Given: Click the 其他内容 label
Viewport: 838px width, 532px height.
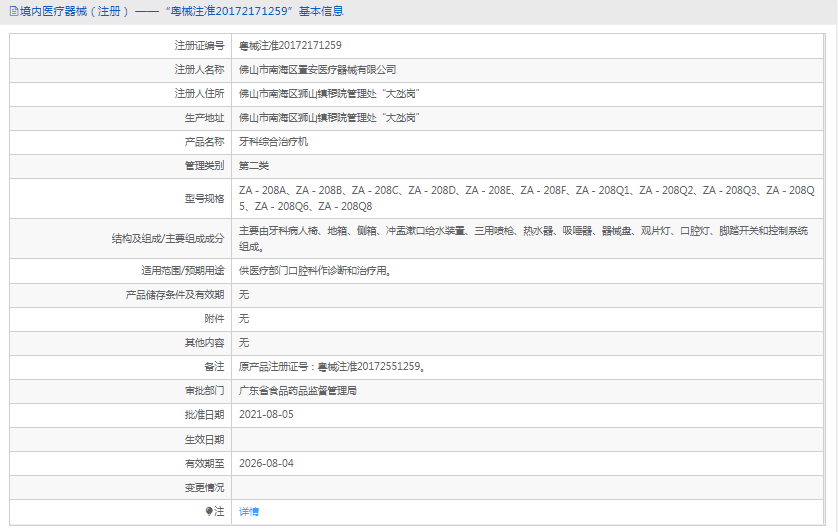Looking at the screenshot, I should (x=205, y=343).
